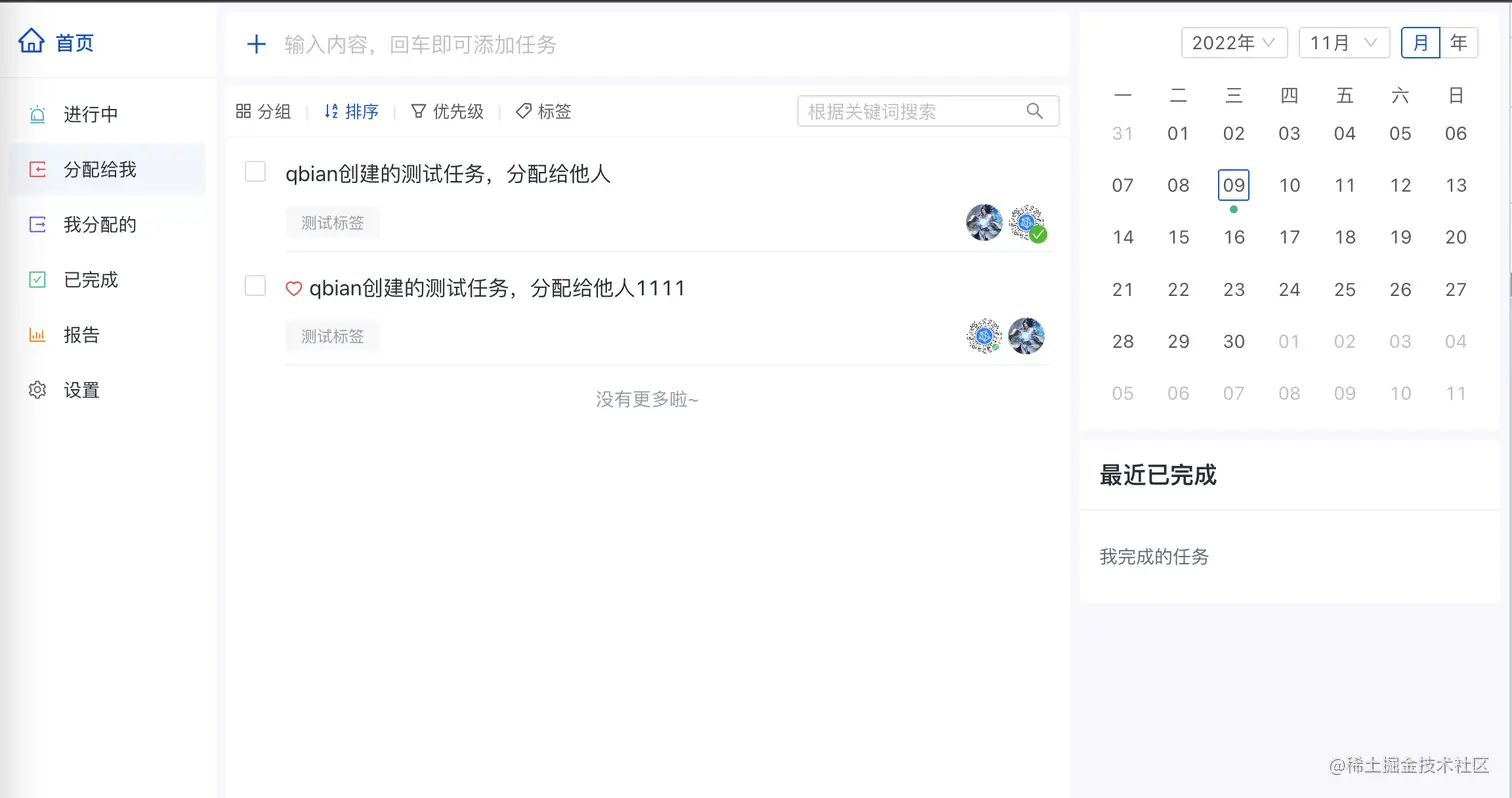
Task: Click the plus icon to add task
Action: (x=256, y=44)
